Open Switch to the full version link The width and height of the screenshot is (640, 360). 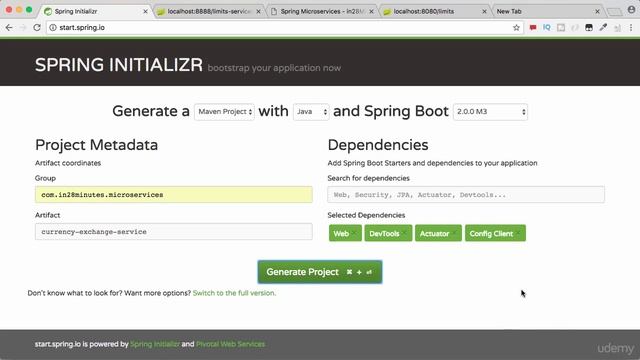click(x=234, y=293)
